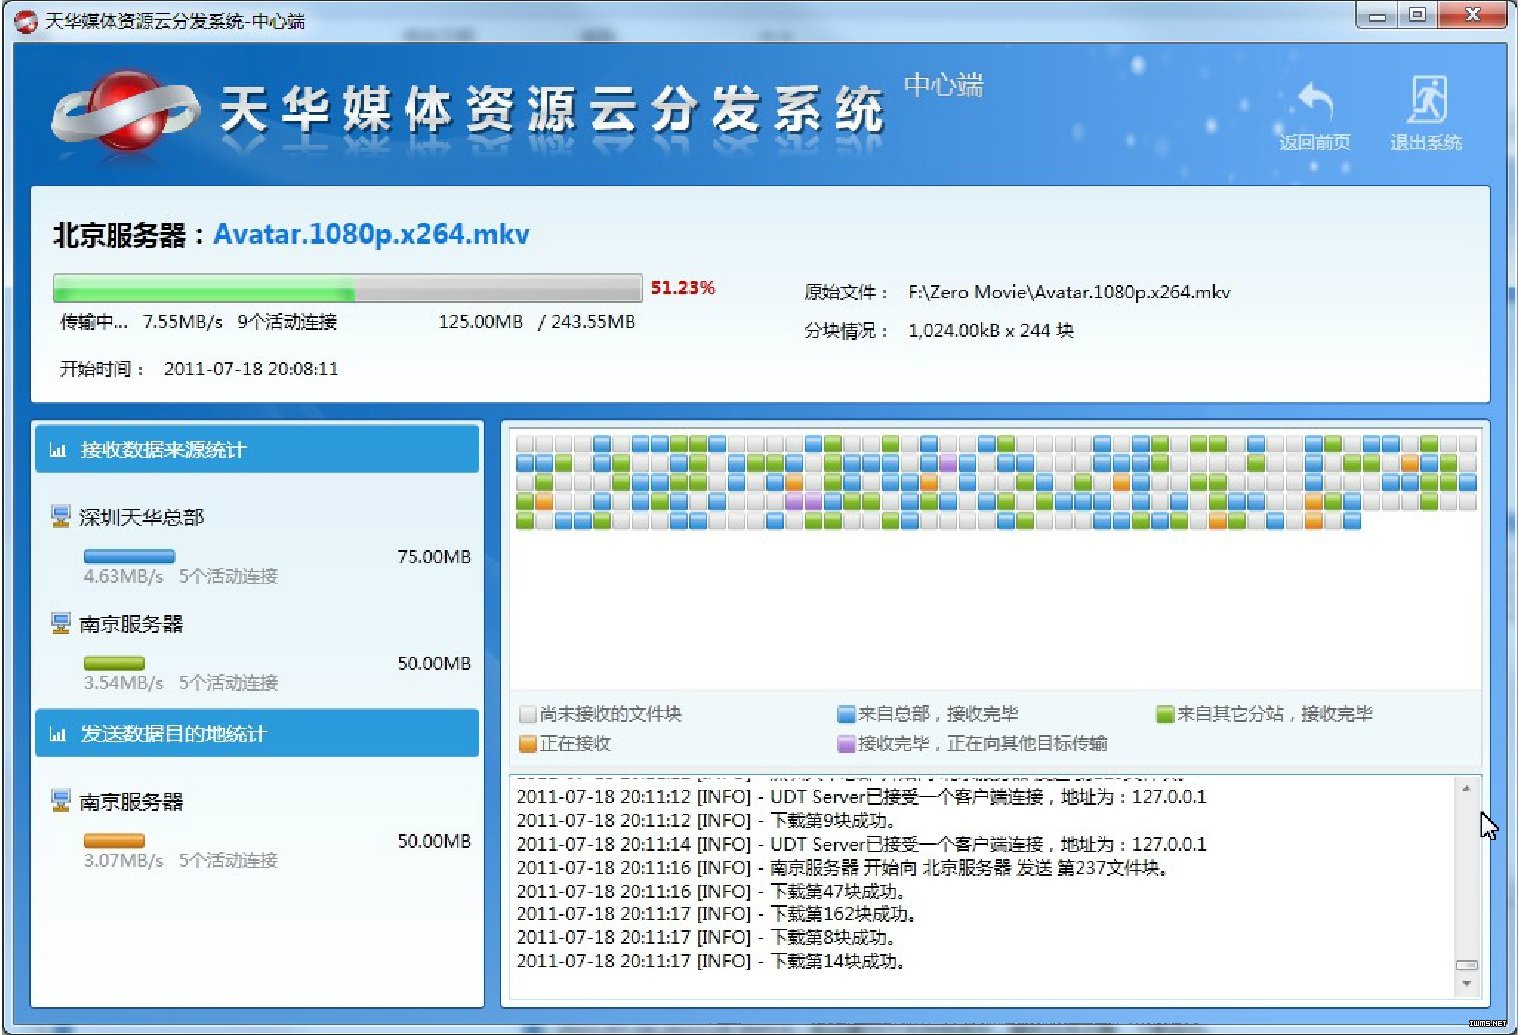Click the bar chart icon in send statistics header
Image resolution: width=1521 pixels, height=1035 pixels.
point(58,734)
